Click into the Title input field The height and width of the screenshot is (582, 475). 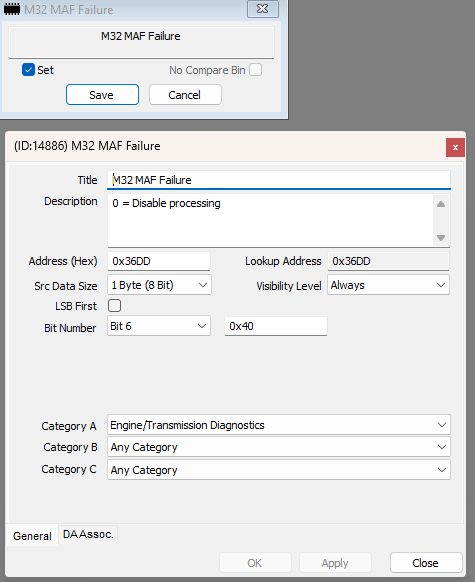279,180
